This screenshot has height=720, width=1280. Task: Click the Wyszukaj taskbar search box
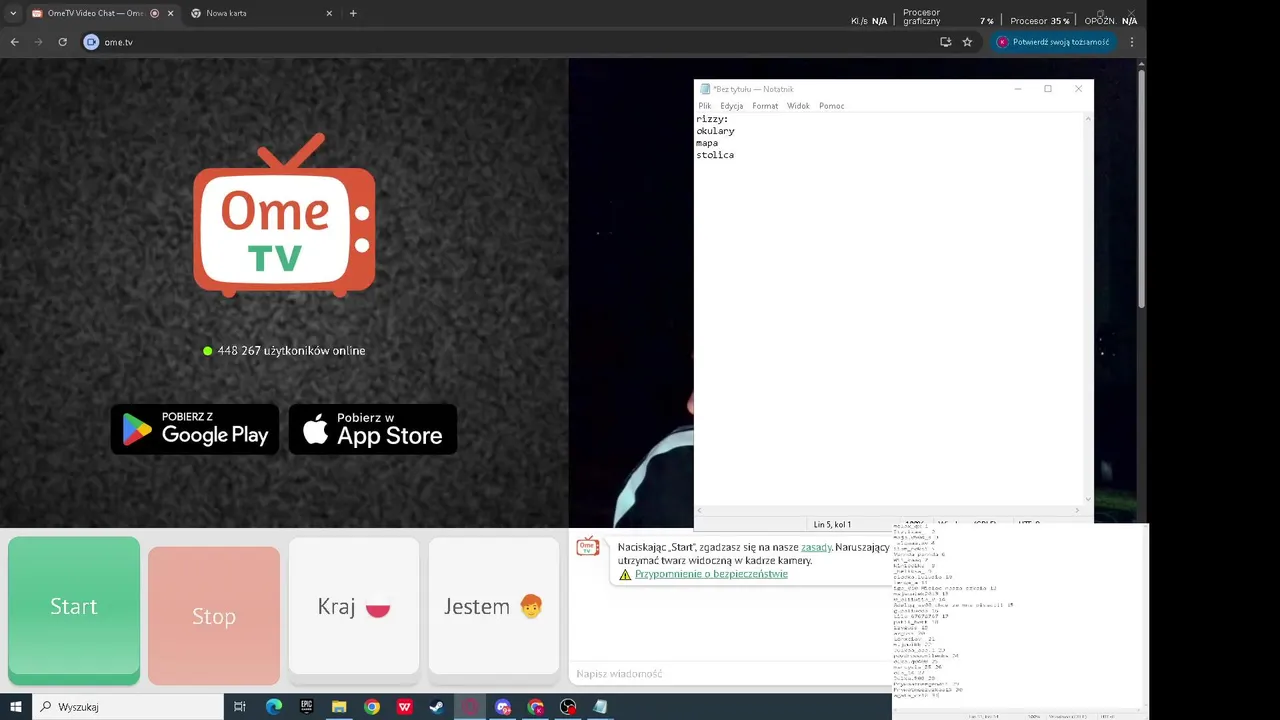click(x=128, y=707)
